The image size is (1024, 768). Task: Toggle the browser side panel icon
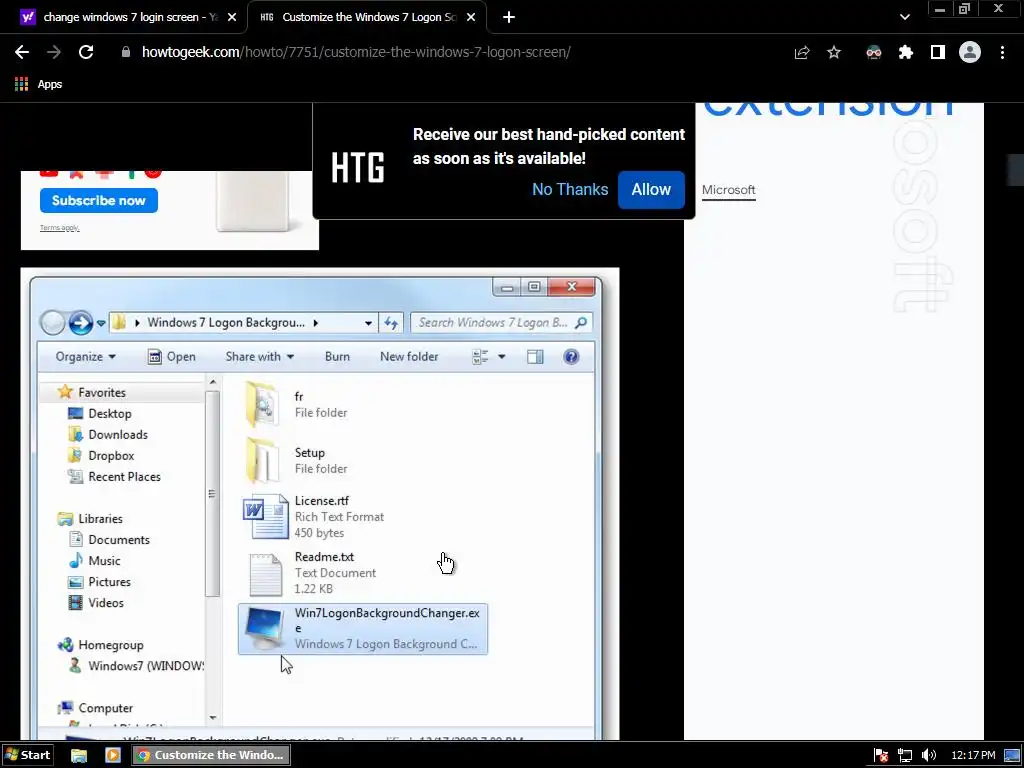pos(938,52)
